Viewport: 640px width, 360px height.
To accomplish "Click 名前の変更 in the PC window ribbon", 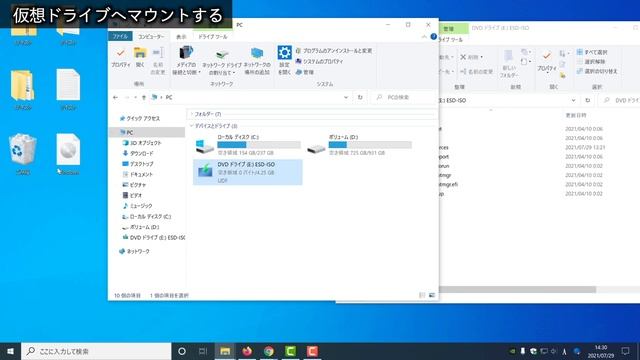I will (158, 60).
